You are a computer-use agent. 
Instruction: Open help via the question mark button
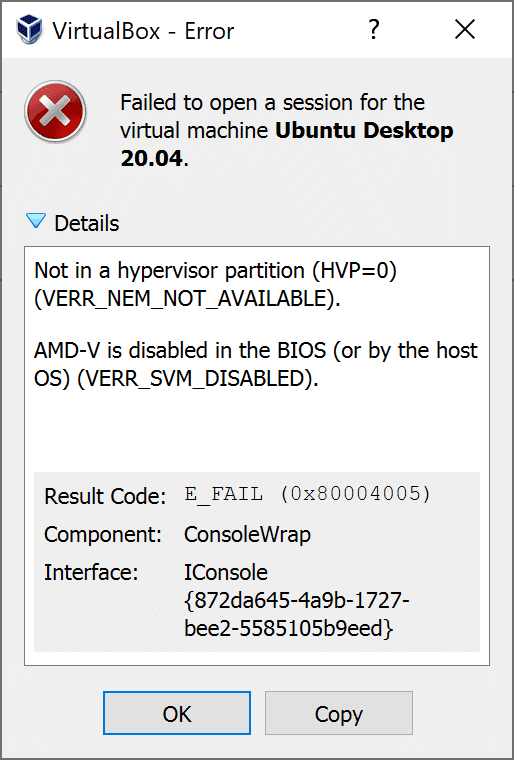point(373,30)
